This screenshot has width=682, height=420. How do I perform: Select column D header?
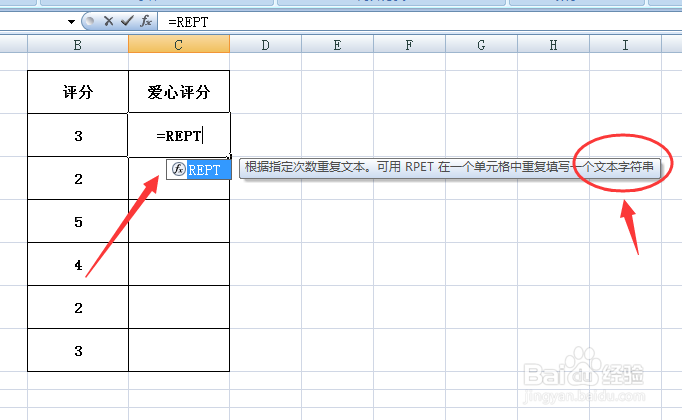tap(265, 45)
